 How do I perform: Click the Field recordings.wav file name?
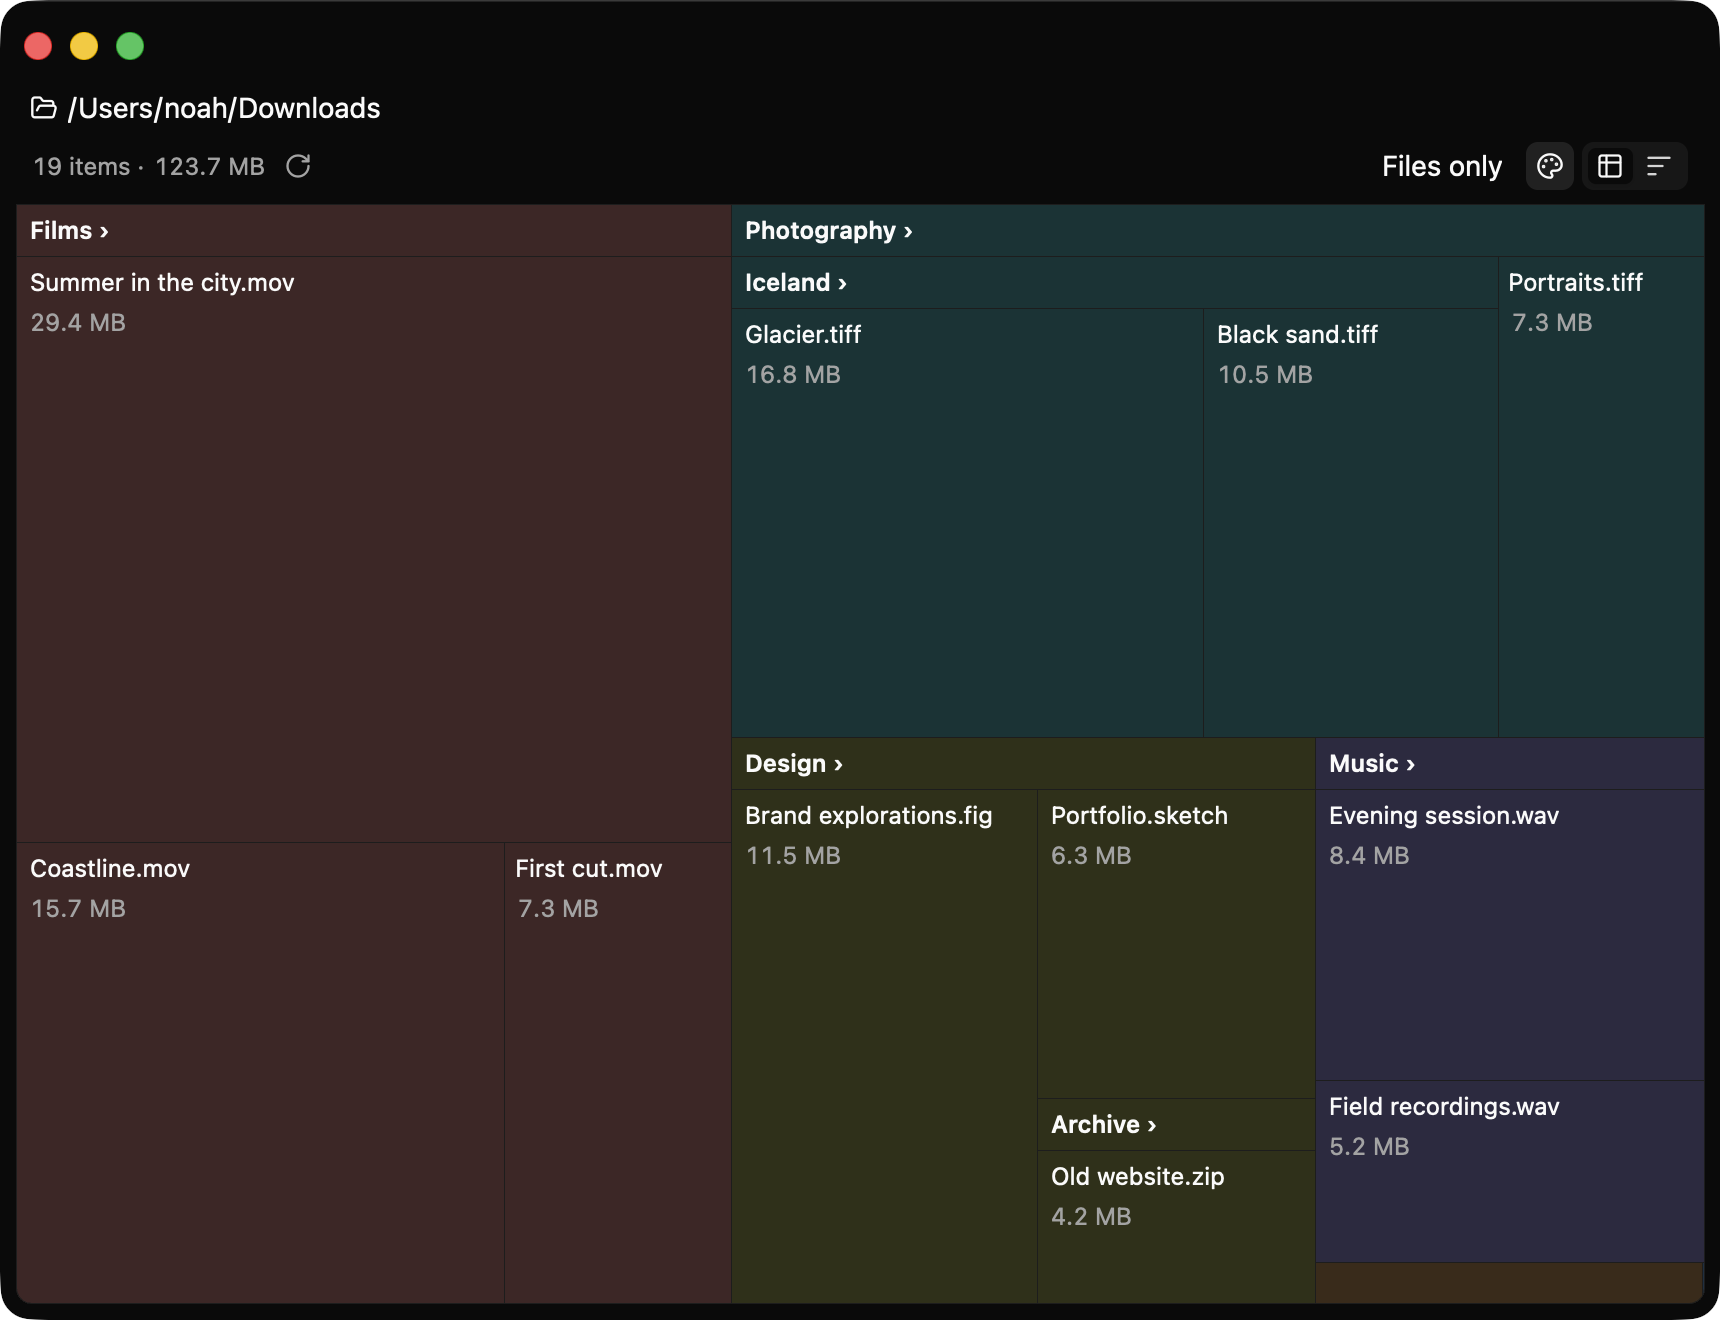(x=1444, y=1107)
